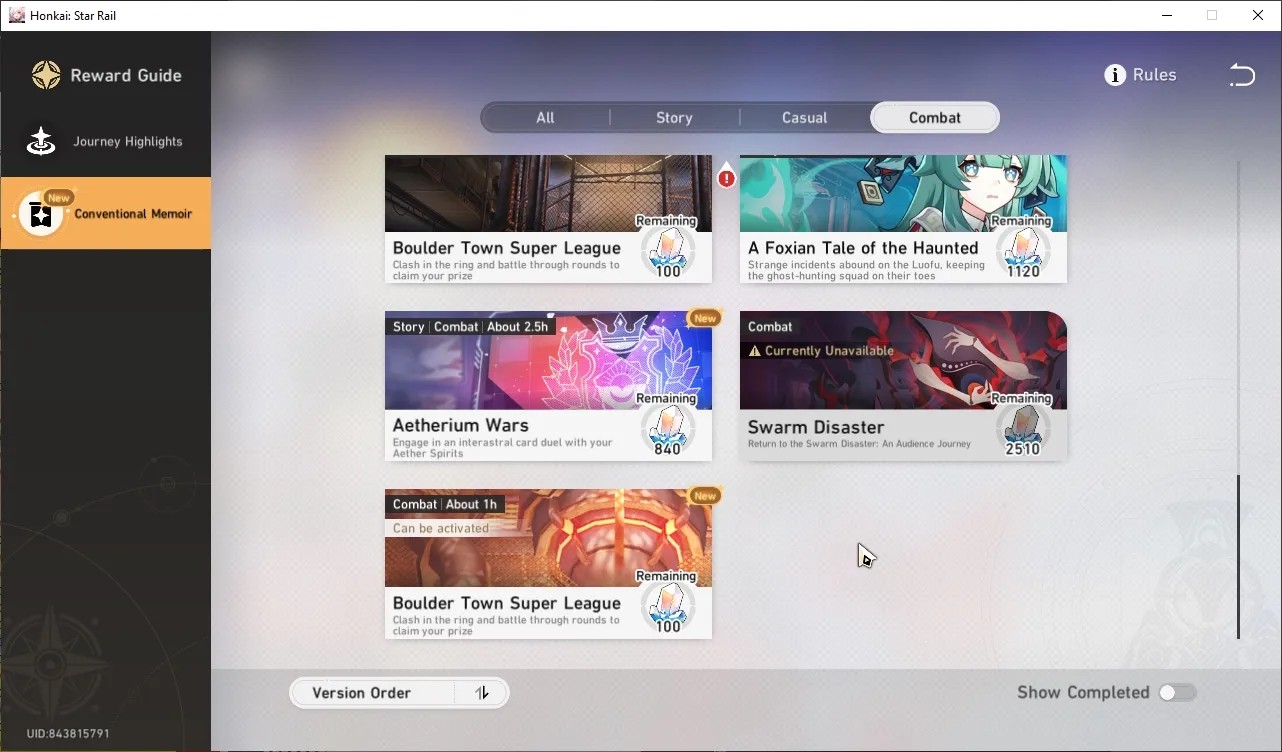This screenshot has width=1282, height=752.
Task: Click the Honkai: Star Rail title bar icon
Action: point(16,15)
